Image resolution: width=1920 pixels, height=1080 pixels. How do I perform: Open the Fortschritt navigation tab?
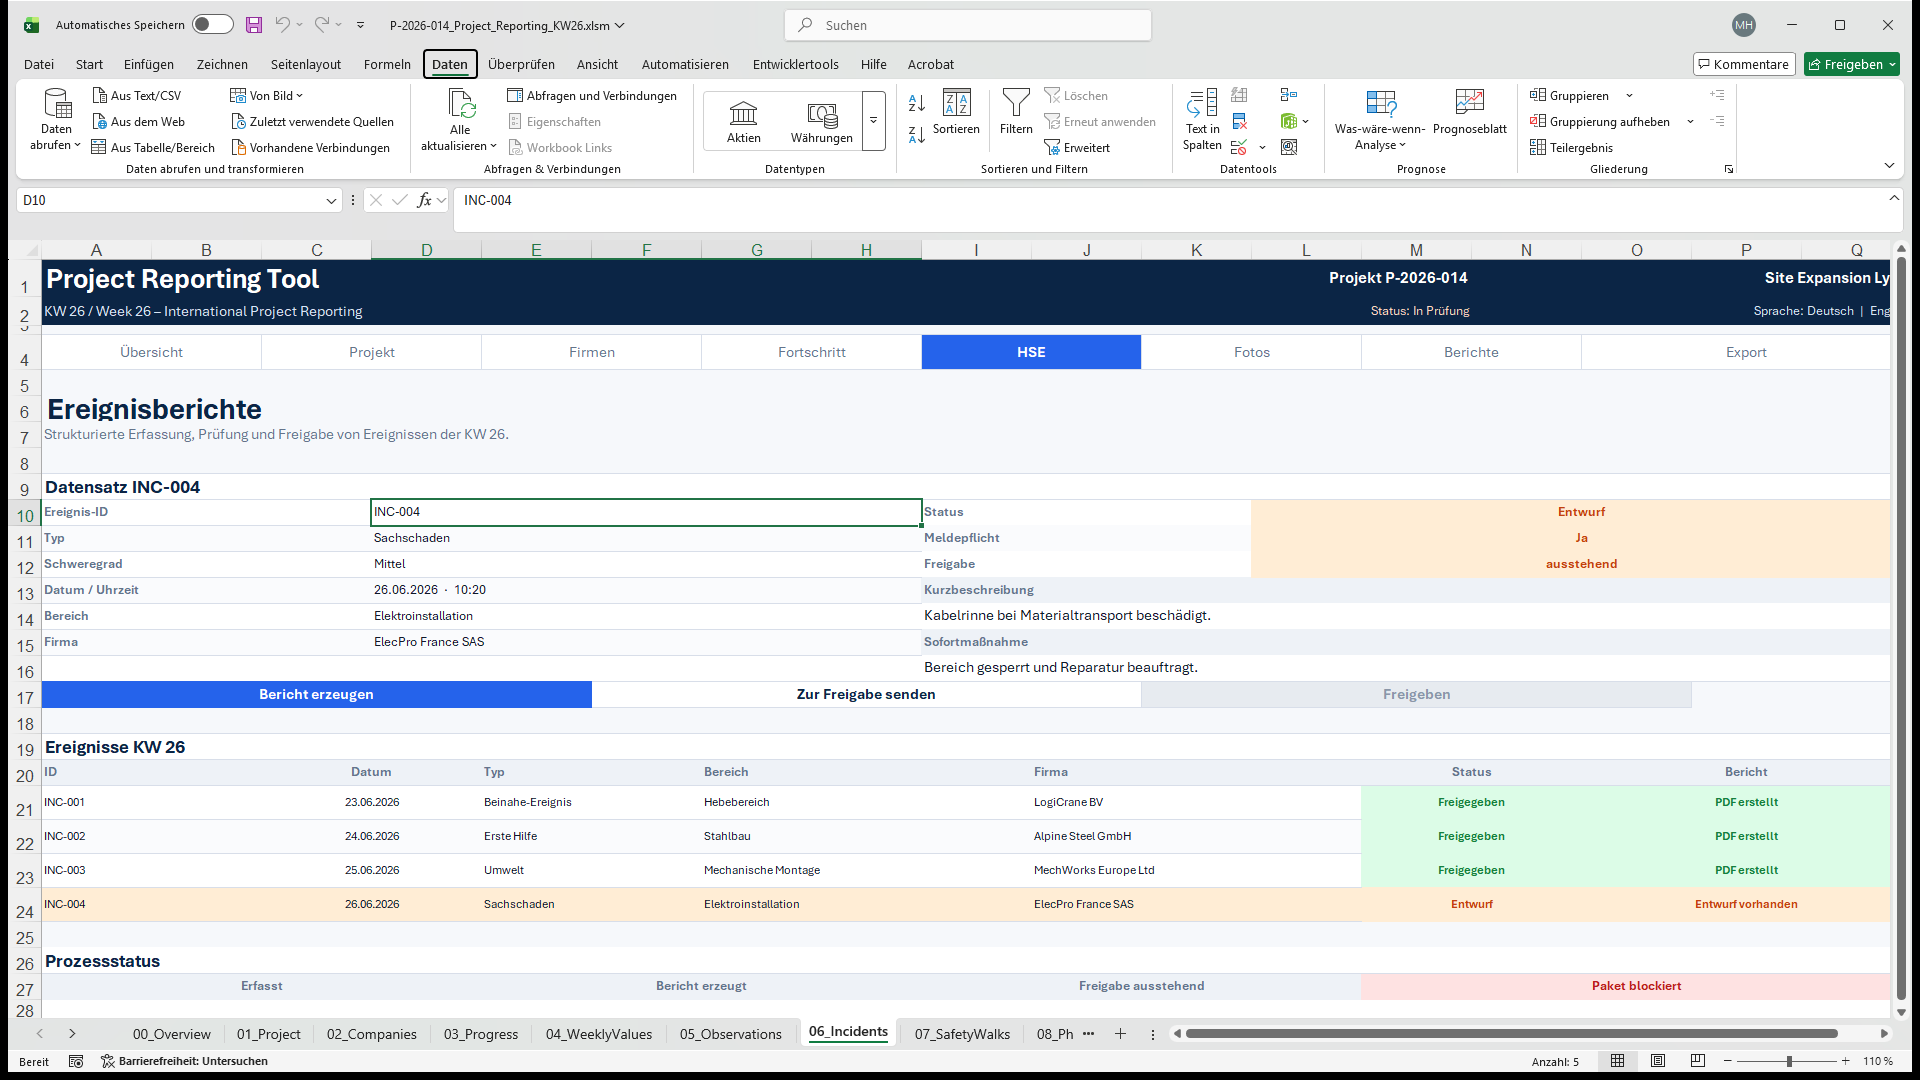point(811,352)
